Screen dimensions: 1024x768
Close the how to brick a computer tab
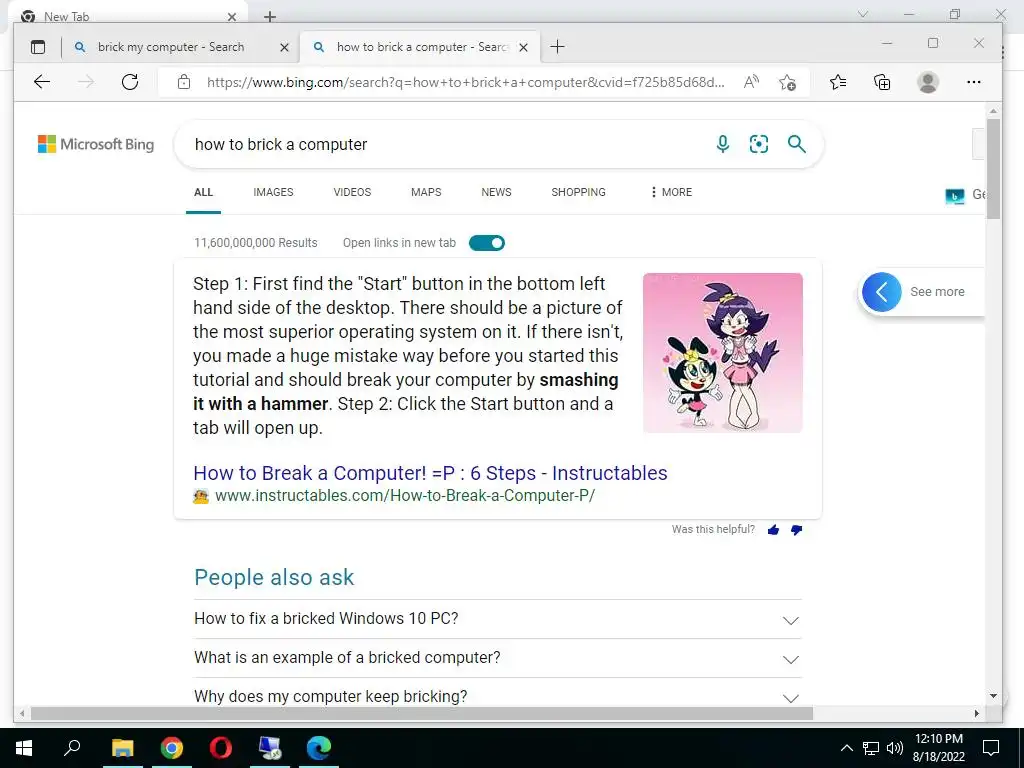tap(523, 47)
